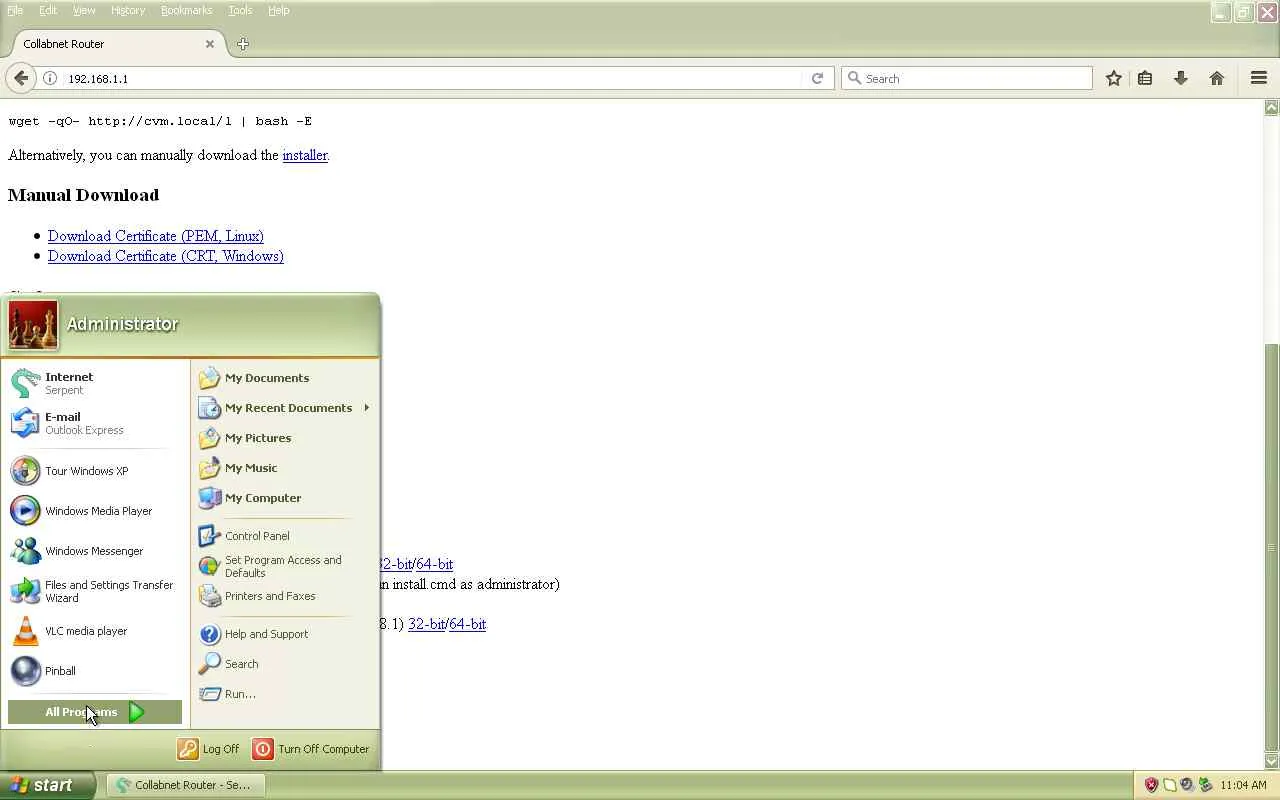Click the scrollbar down arrow
Viewport: 1280px width, 800px height.
click(1272, 761)
